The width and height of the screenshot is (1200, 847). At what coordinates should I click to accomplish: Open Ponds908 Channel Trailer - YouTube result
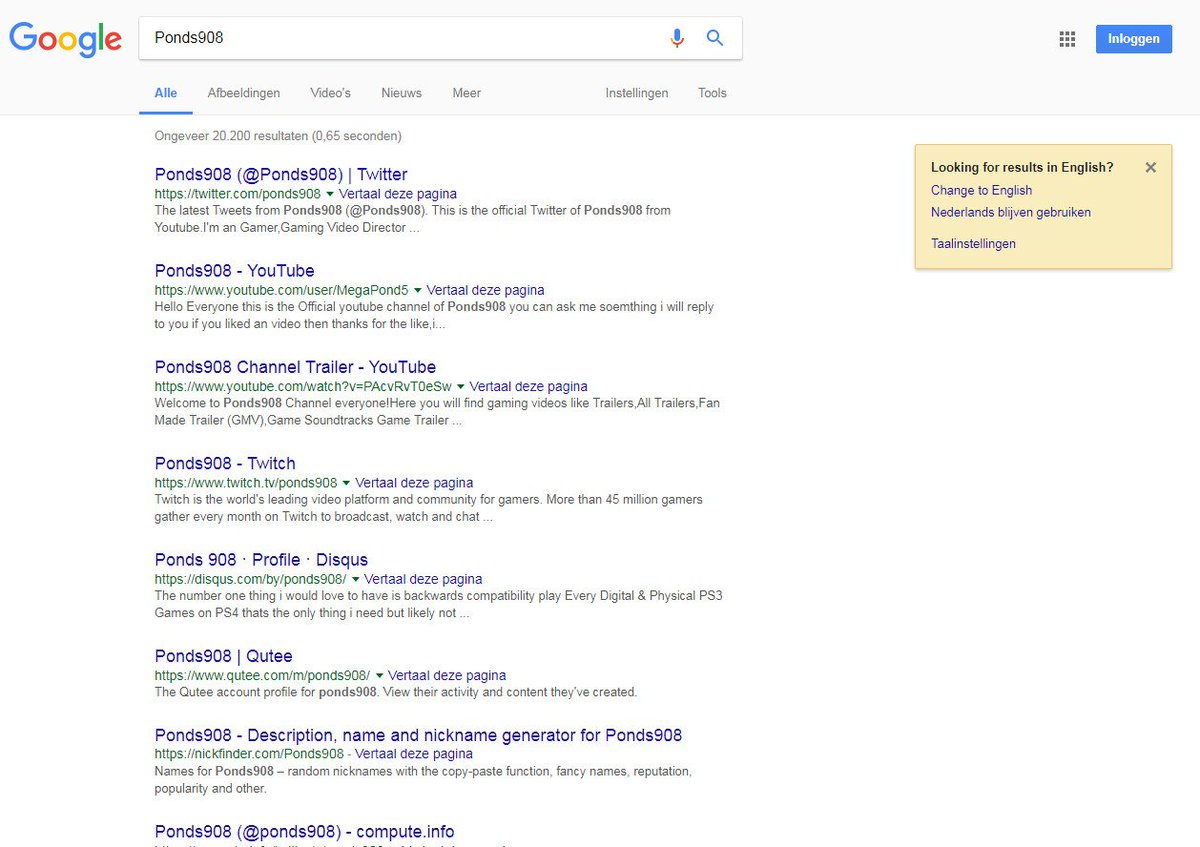295,367
